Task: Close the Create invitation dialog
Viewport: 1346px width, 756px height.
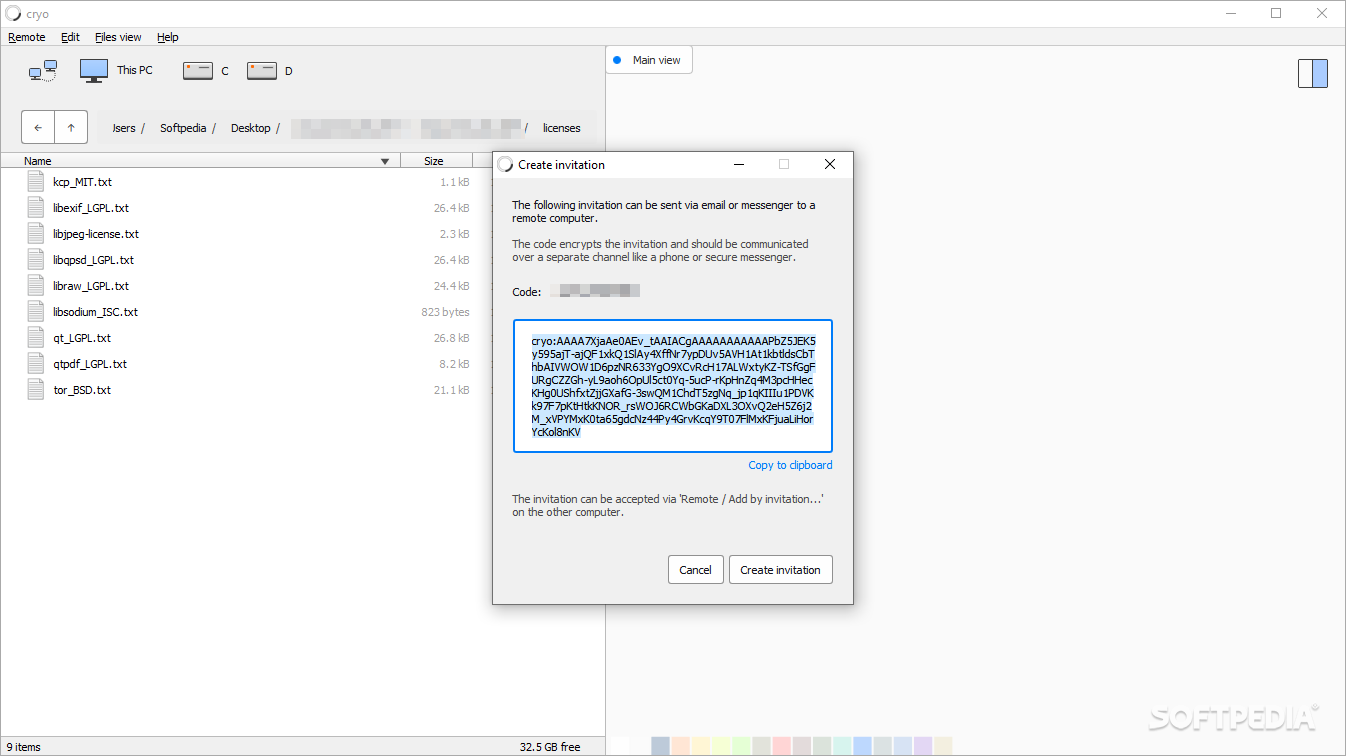Action: pyautogui.click(x=829, y=164)
